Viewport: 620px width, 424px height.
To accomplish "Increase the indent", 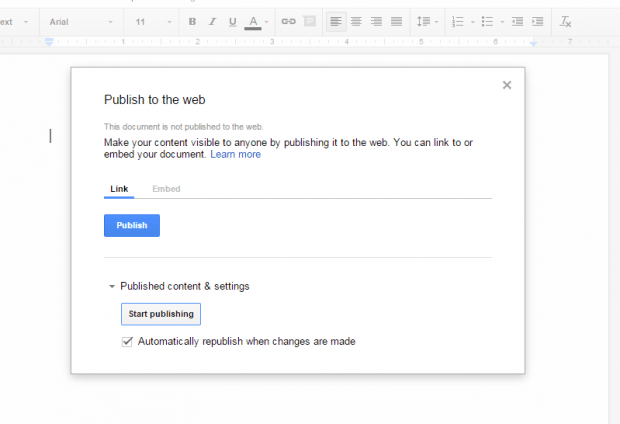I will [x=538, y=21].
